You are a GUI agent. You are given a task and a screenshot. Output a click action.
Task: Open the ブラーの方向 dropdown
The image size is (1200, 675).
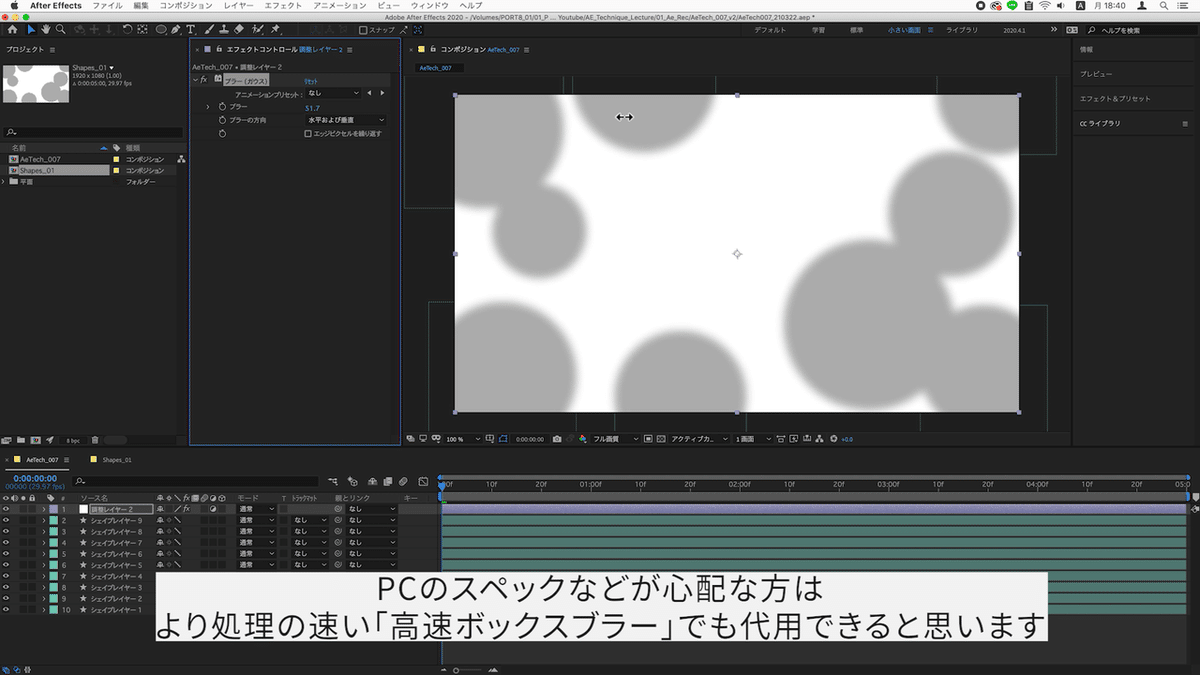coord(344,120)
